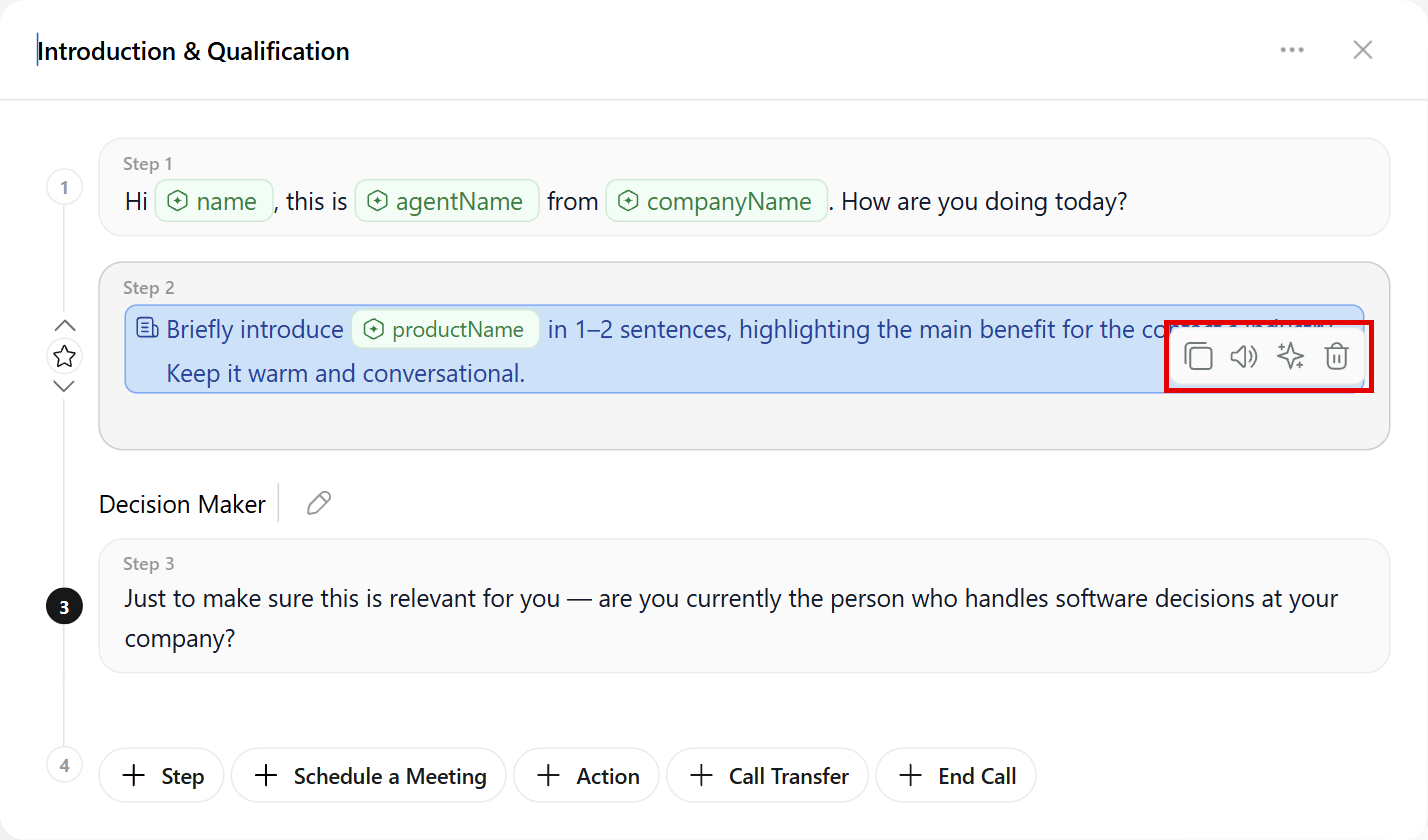The image size is (1428, 840).
Task: Click the productName variable chip
Action: pos(445,330)
